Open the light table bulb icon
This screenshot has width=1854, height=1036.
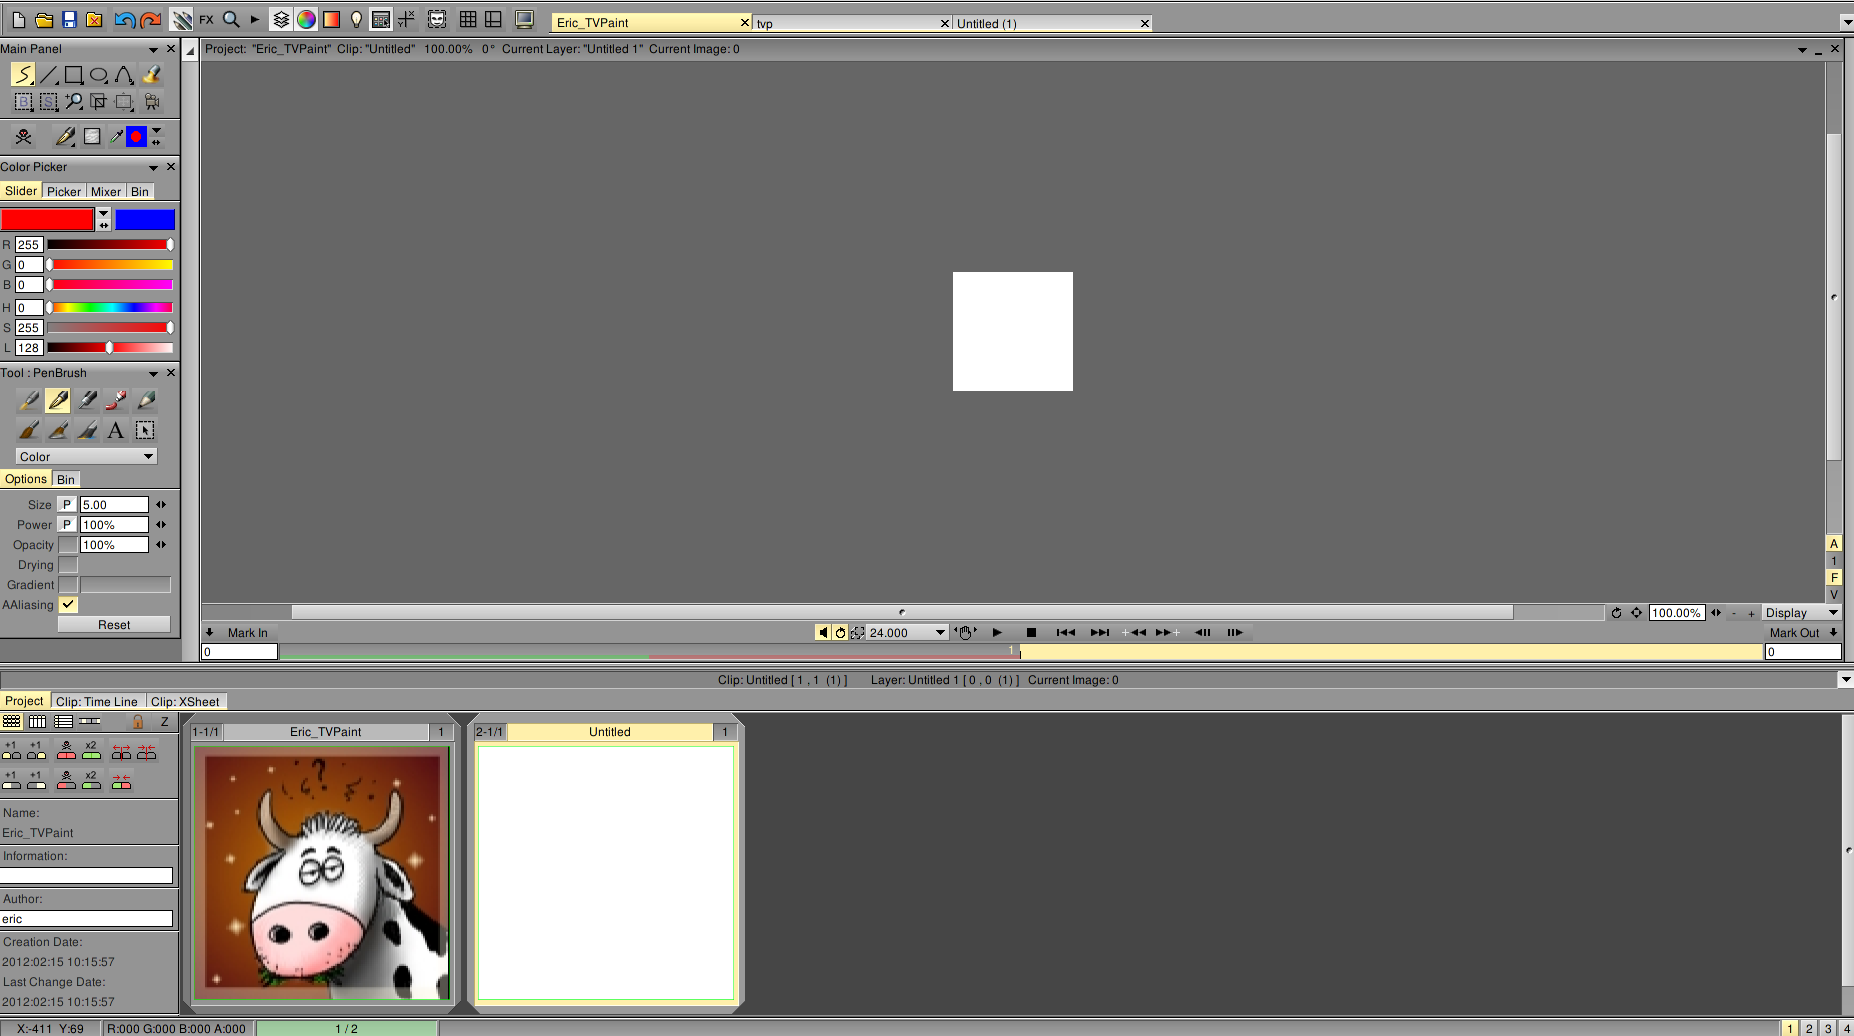pyautogui.click(x=356, y=19)
